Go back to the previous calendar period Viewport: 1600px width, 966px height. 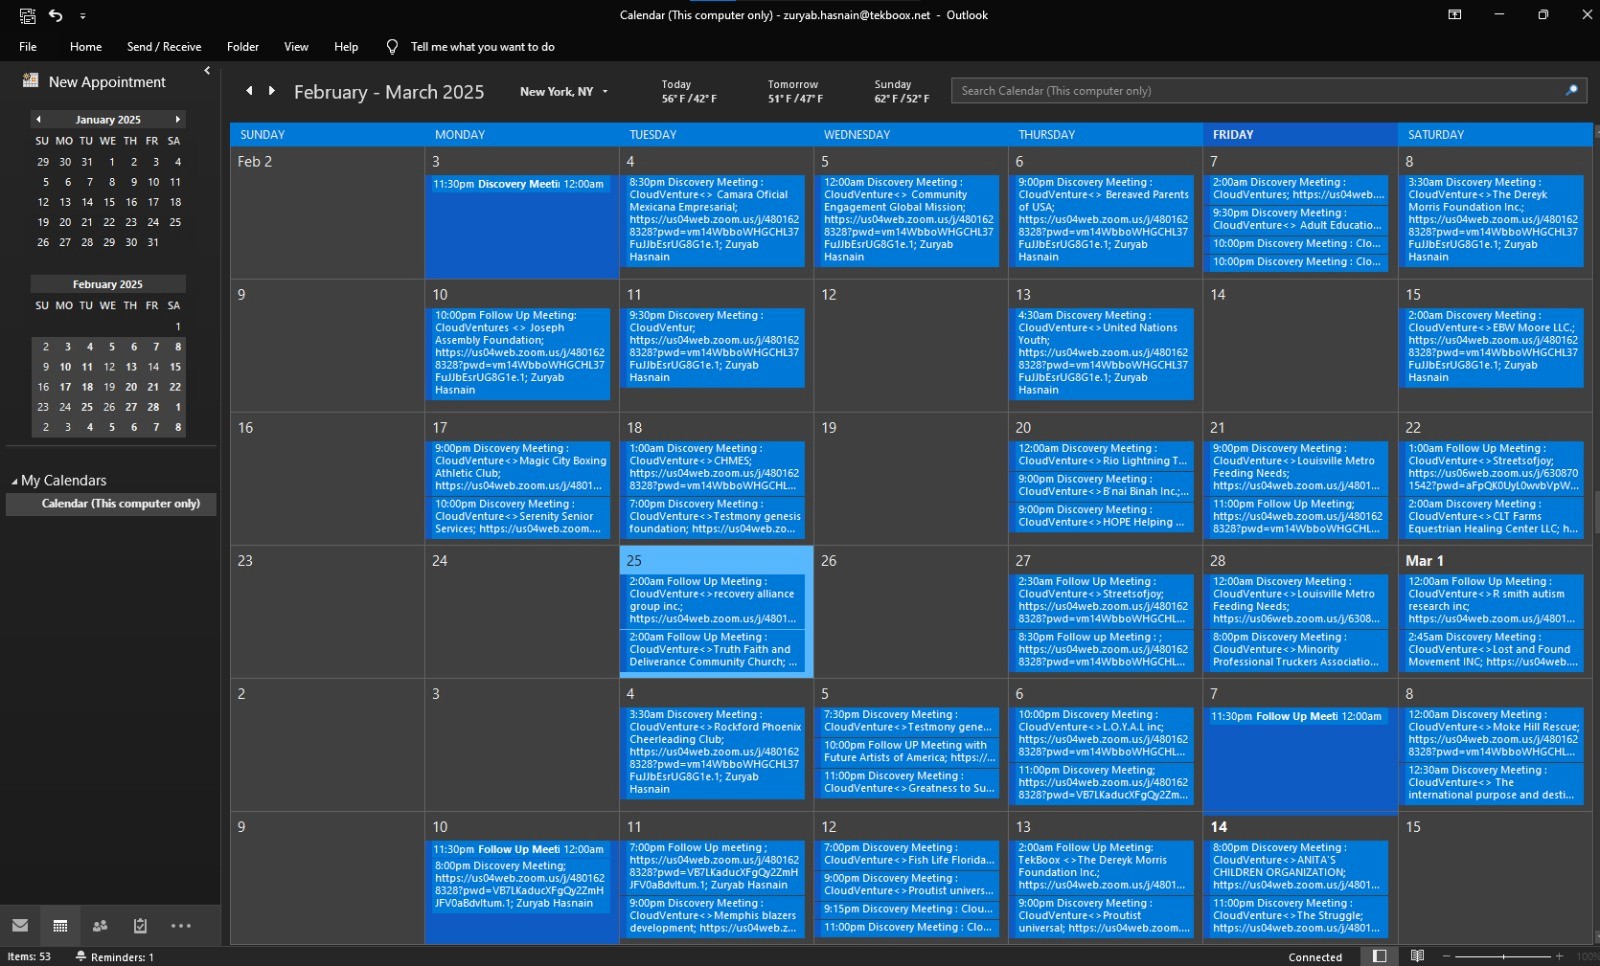pos(249,91)
